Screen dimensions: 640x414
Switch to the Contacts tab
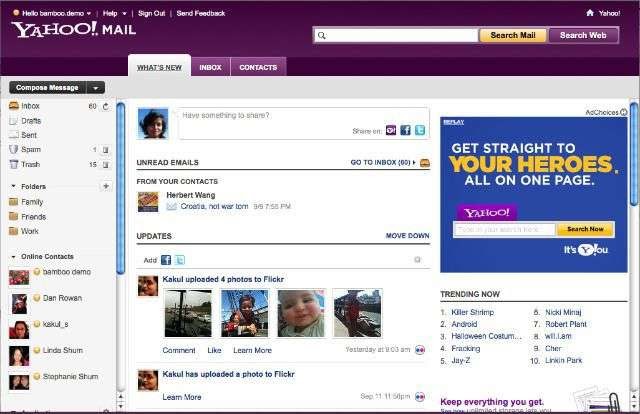click(x=258, y=67)
